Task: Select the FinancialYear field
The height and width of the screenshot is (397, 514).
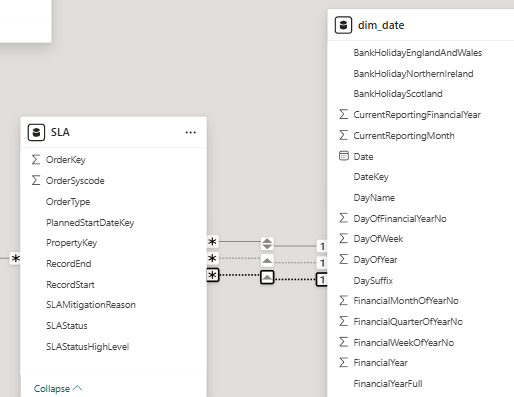Action: tap(380, 363)
